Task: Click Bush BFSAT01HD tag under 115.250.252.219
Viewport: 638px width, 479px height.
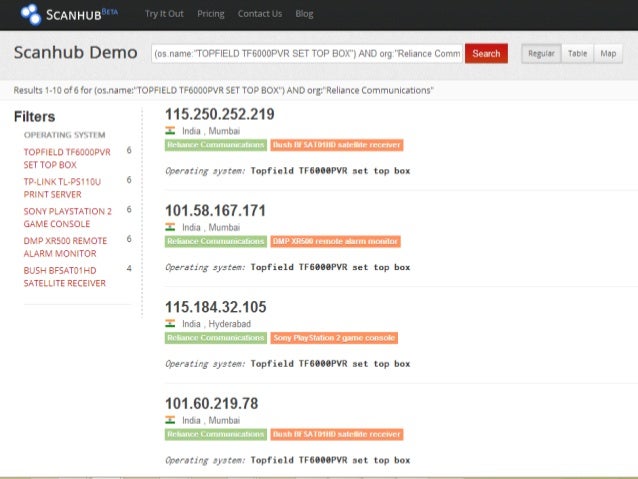Action: point(337,145)
